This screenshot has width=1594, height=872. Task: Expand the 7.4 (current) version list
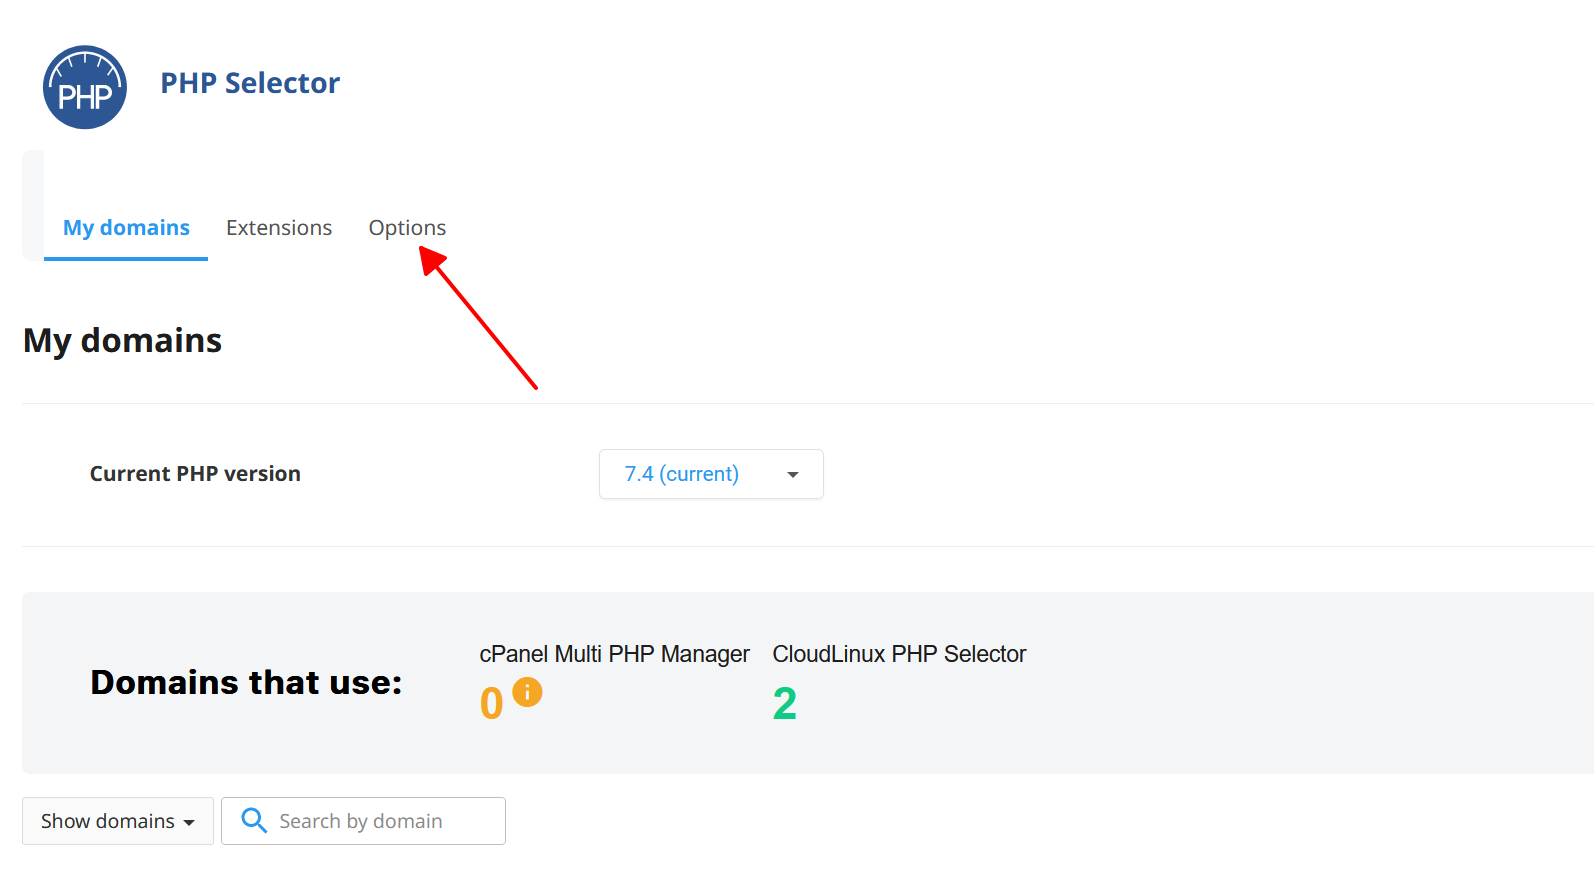point(710,474)
